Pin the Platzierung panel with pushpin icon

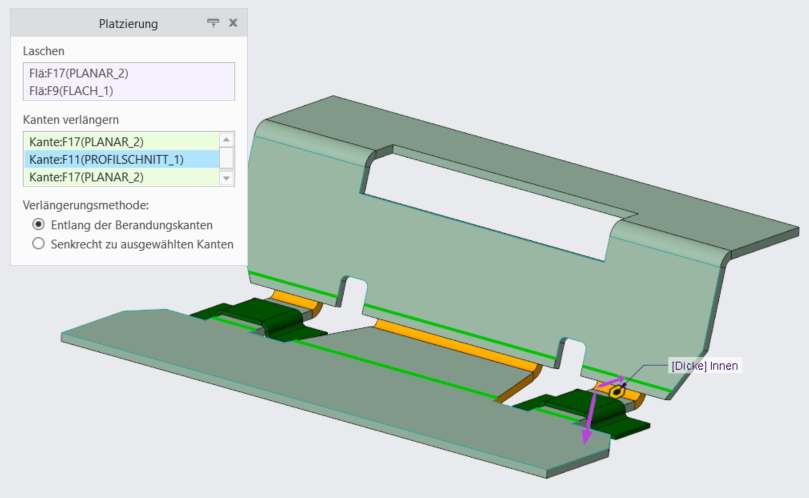pyautogui.click(x=213, y=23)
